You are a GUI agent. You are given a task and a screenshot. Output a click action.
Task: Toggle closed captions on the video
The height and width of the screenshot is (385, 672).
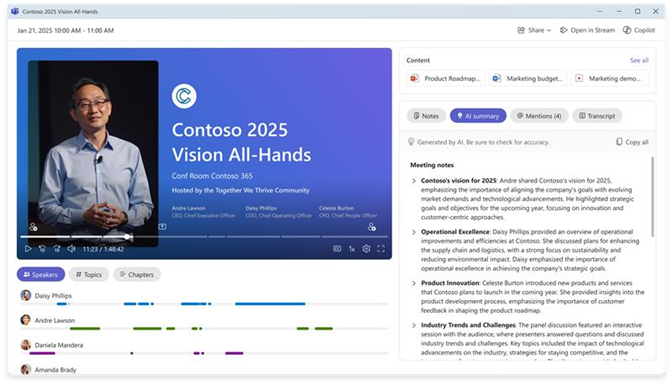(x=337, y=249)
